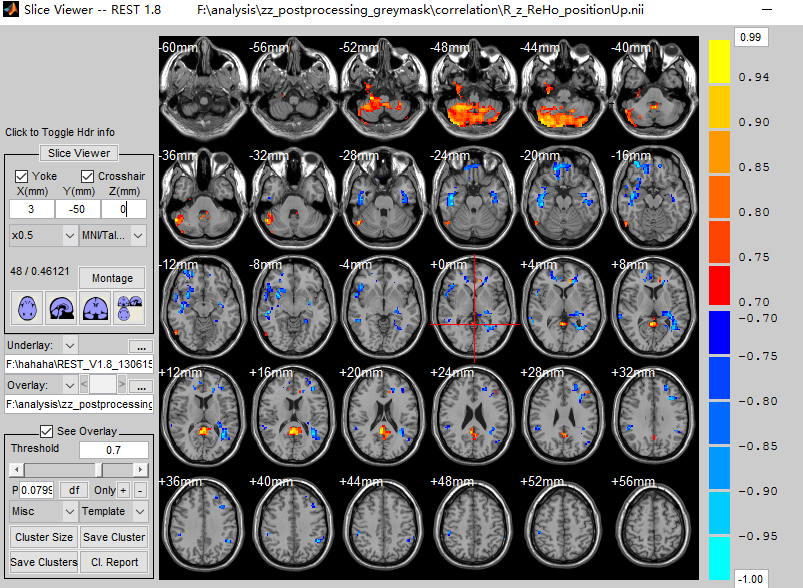Go to previous overlay with < arrow

(x=84, y=384)
